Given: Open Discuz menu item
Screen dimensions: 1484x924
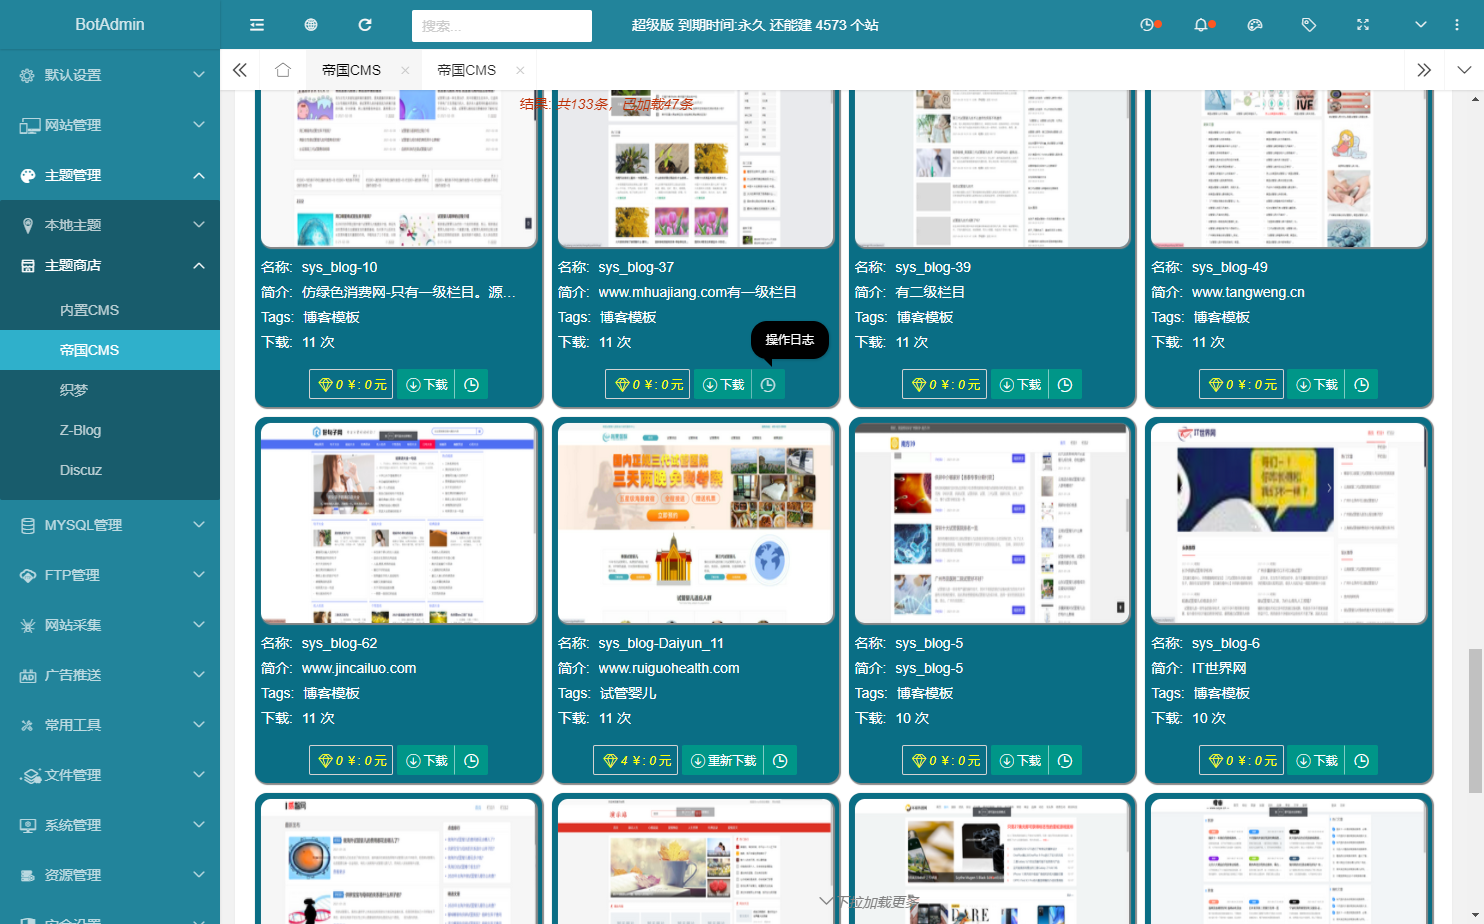Looking at the screenshot, I should [110, 470].
